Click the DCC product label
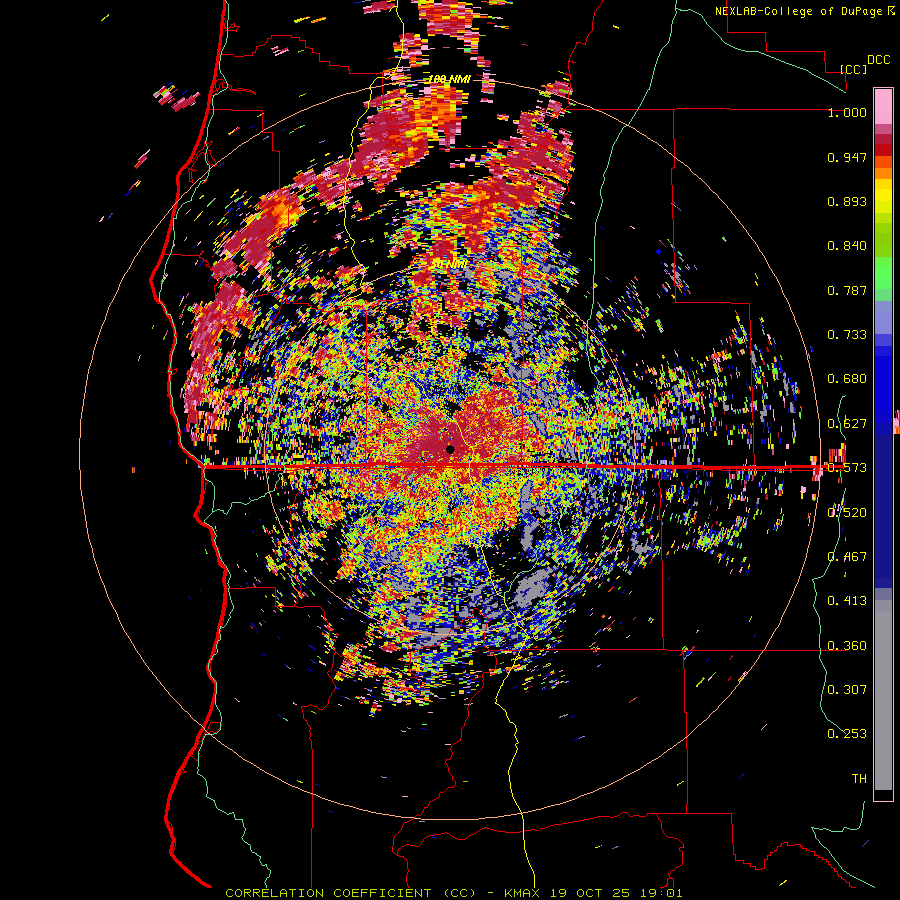 click(x=878, y=60)
